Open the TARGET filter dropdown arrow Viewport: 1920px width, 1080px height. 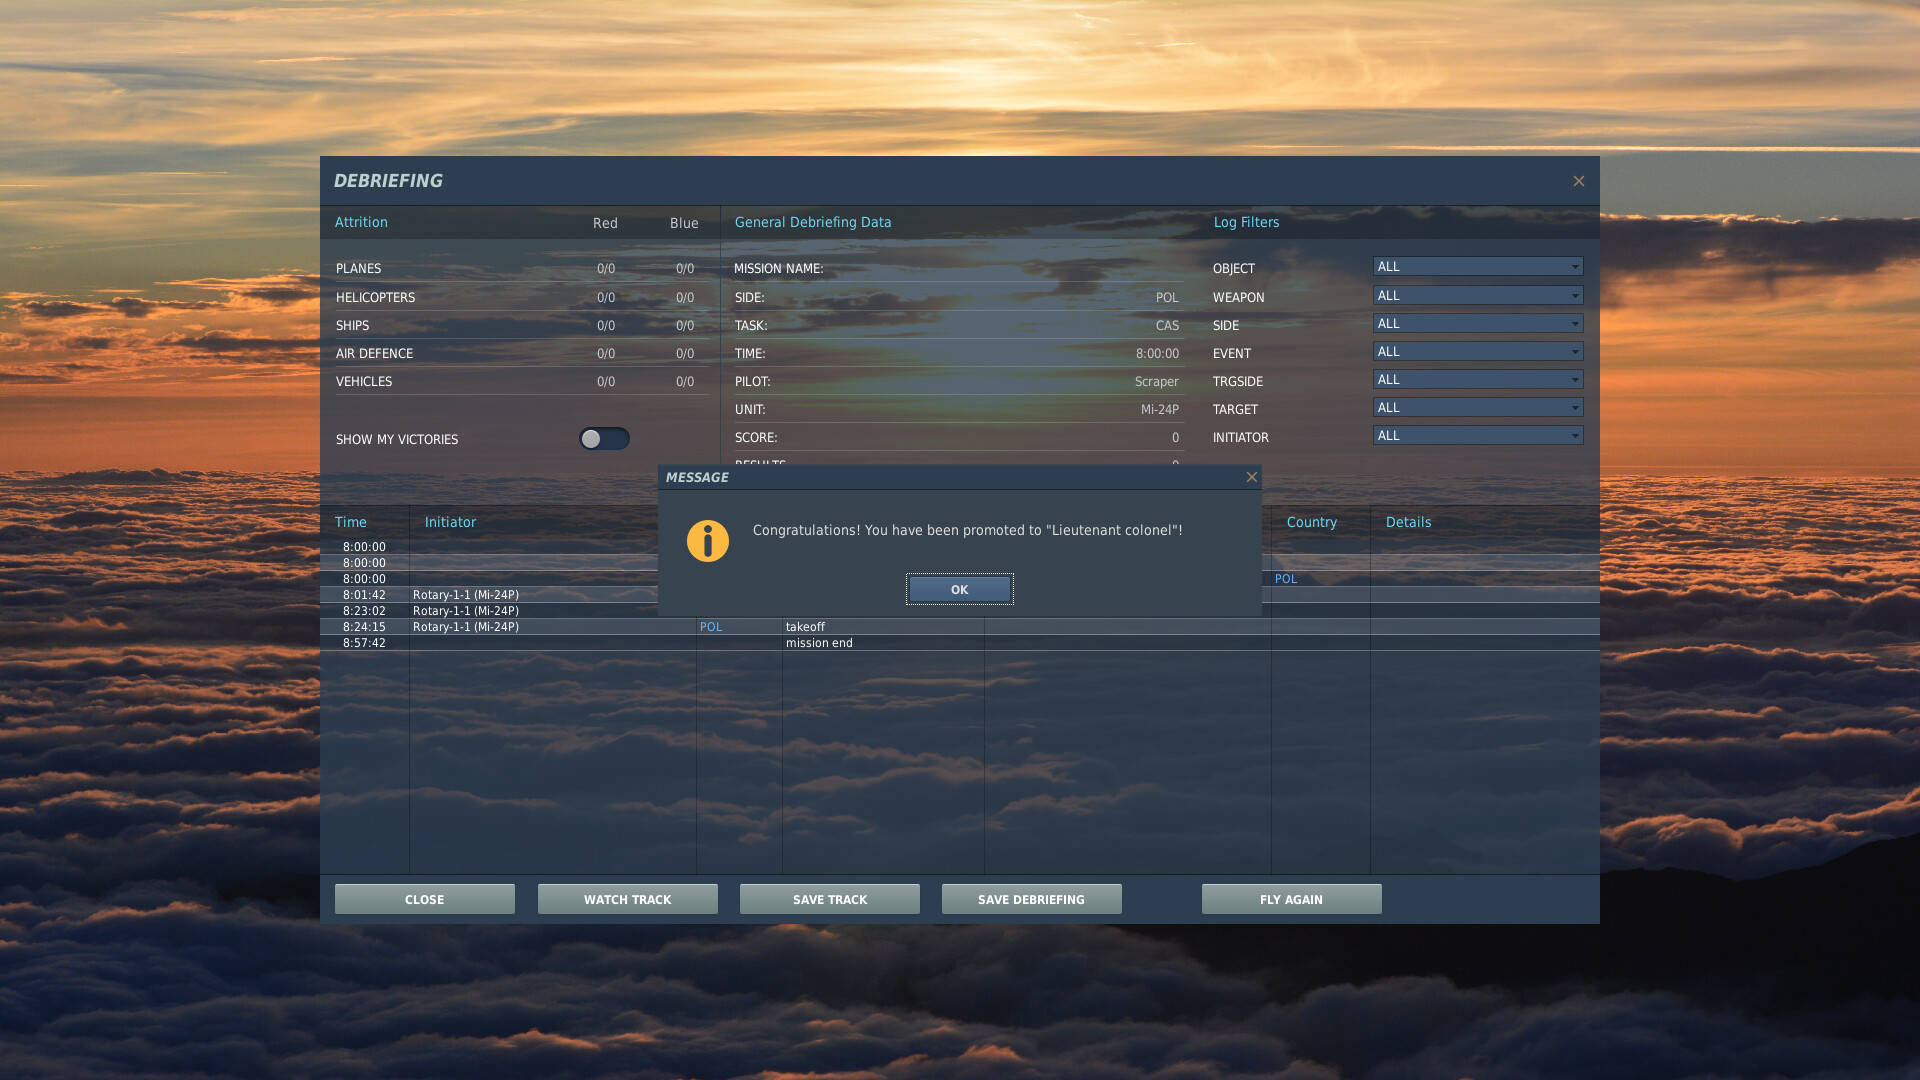click(1574, 408)
